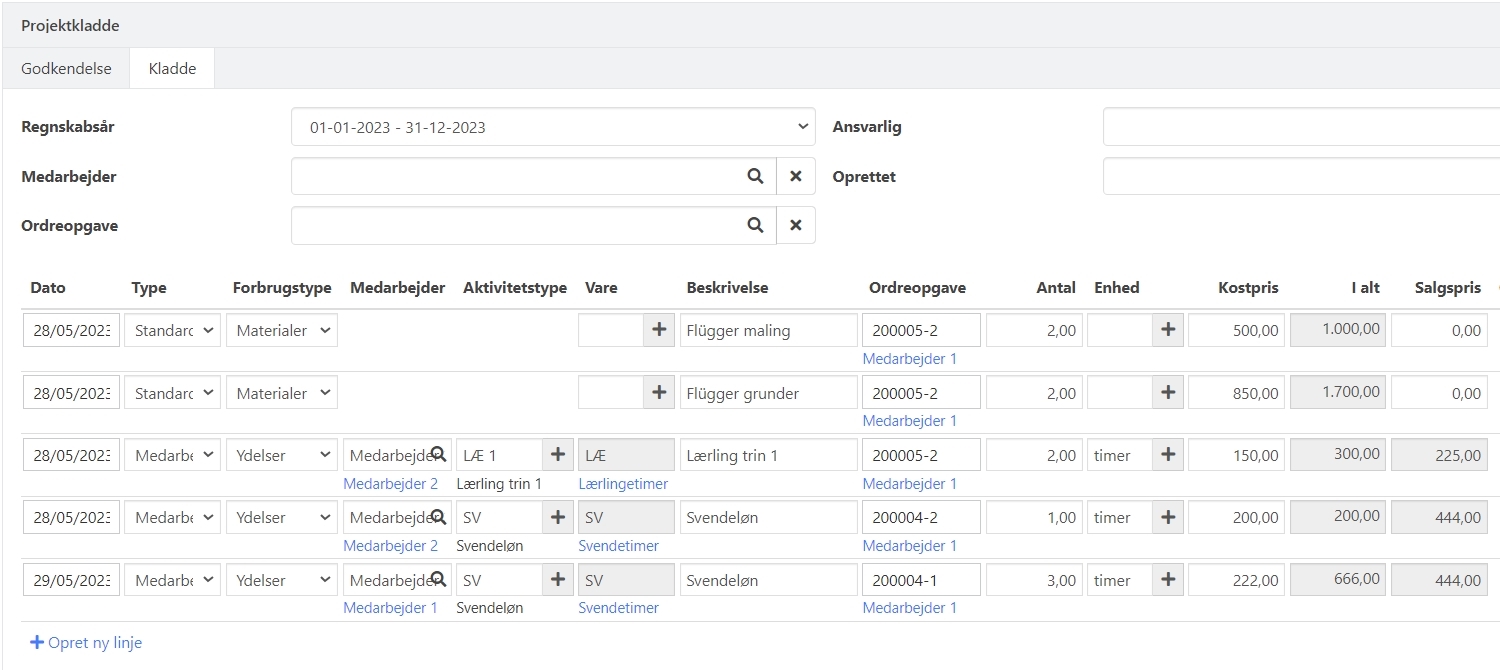The width and height of the screenshot is (1500, 670).
Task: Click the Ansvarlig input field
Action: (x=1300, y=127)
